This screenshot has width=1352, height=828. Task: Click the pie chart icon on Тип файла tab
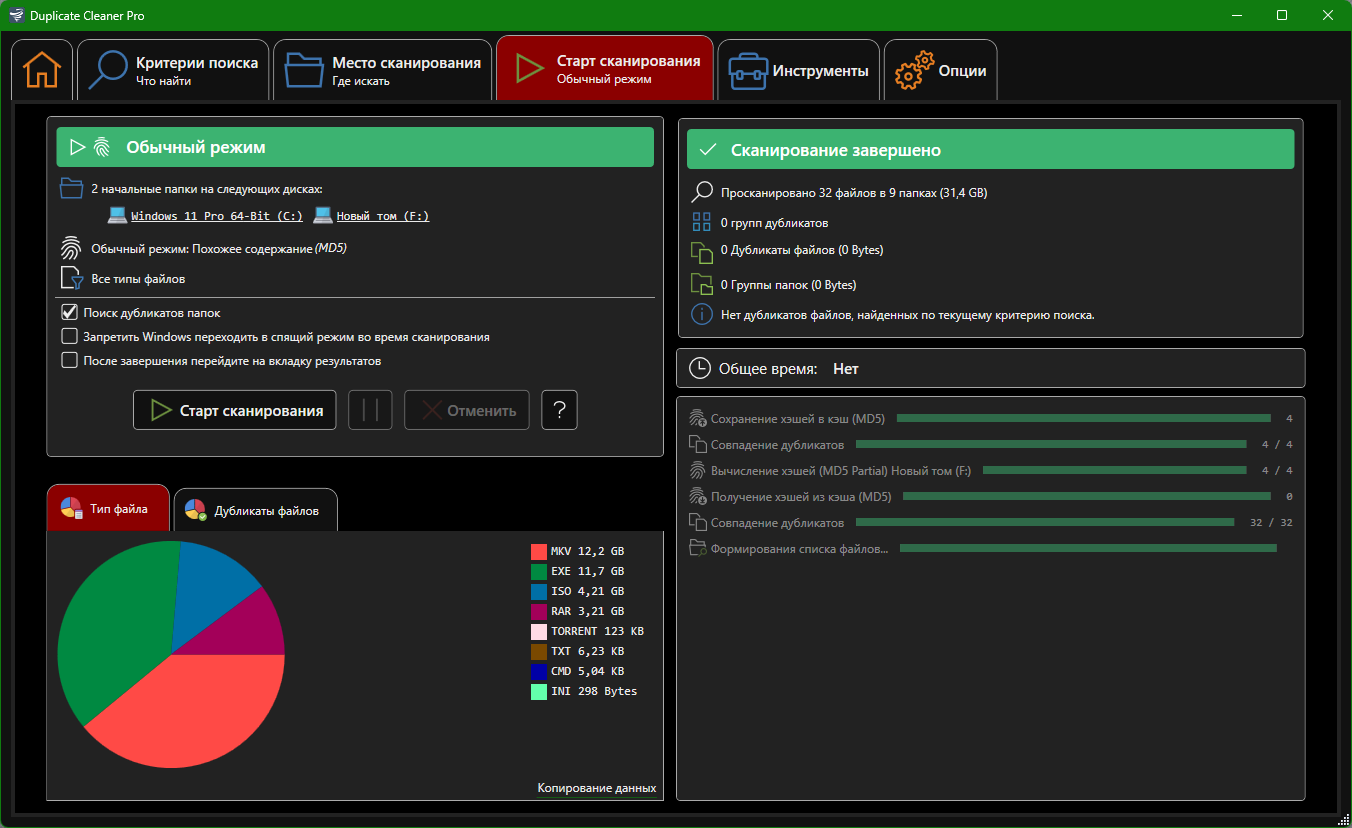pos(71,508)
